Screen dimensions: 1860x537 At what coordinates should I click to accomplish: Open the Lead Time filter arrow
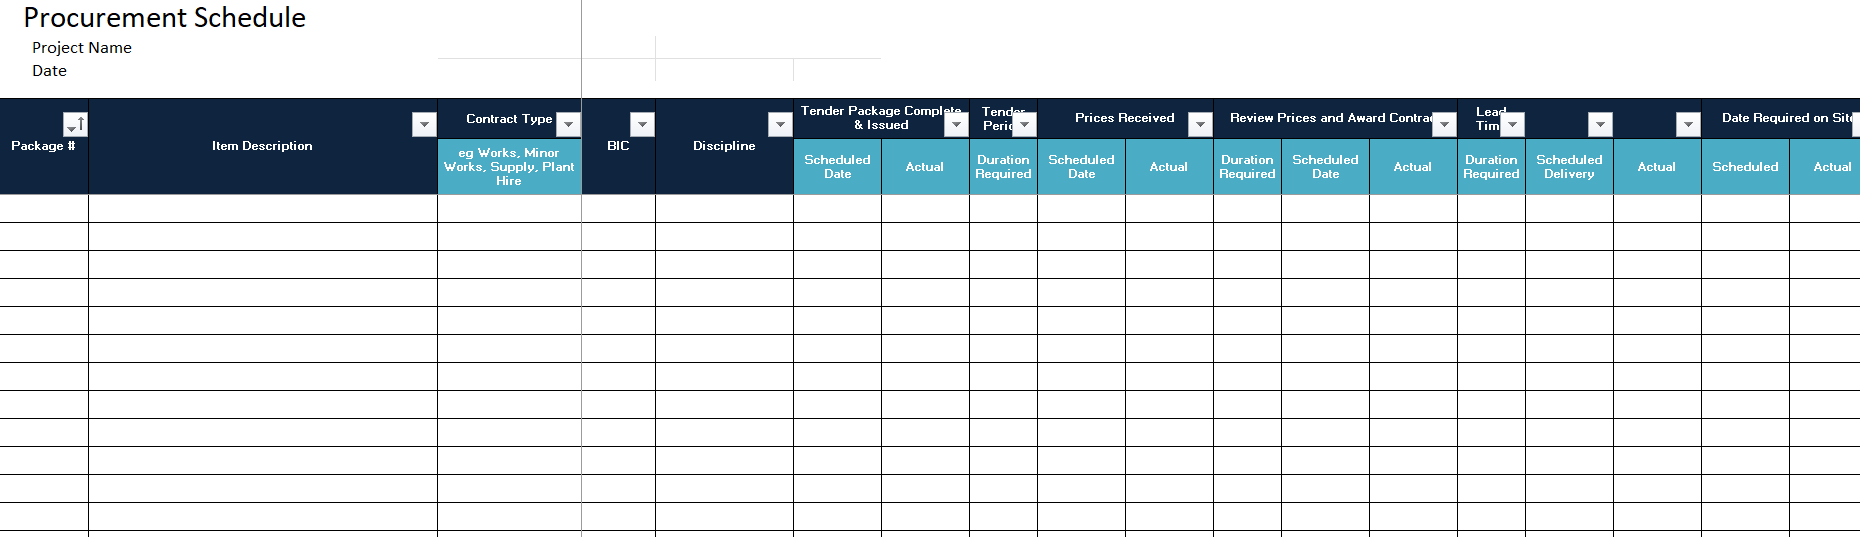[1512, 124]
